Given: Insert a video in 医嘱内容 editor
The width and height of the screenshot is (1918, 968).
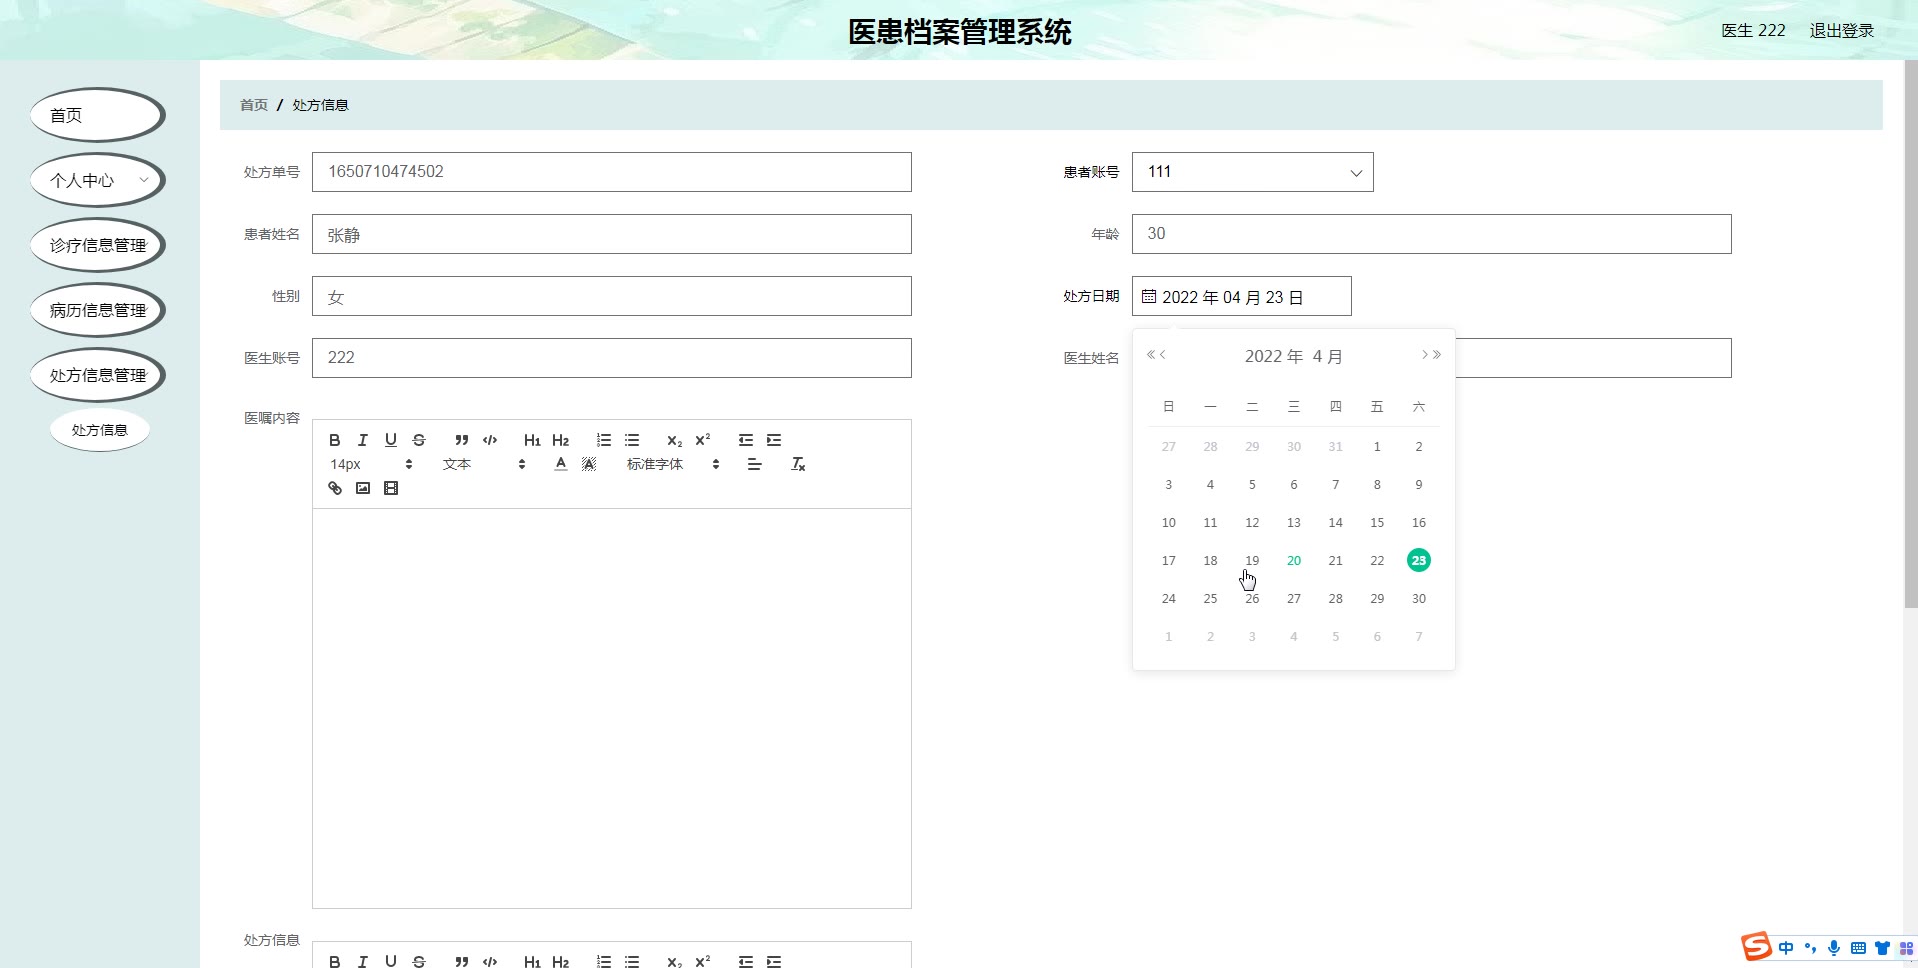Looking at the screenshot, I should (391, 488).
